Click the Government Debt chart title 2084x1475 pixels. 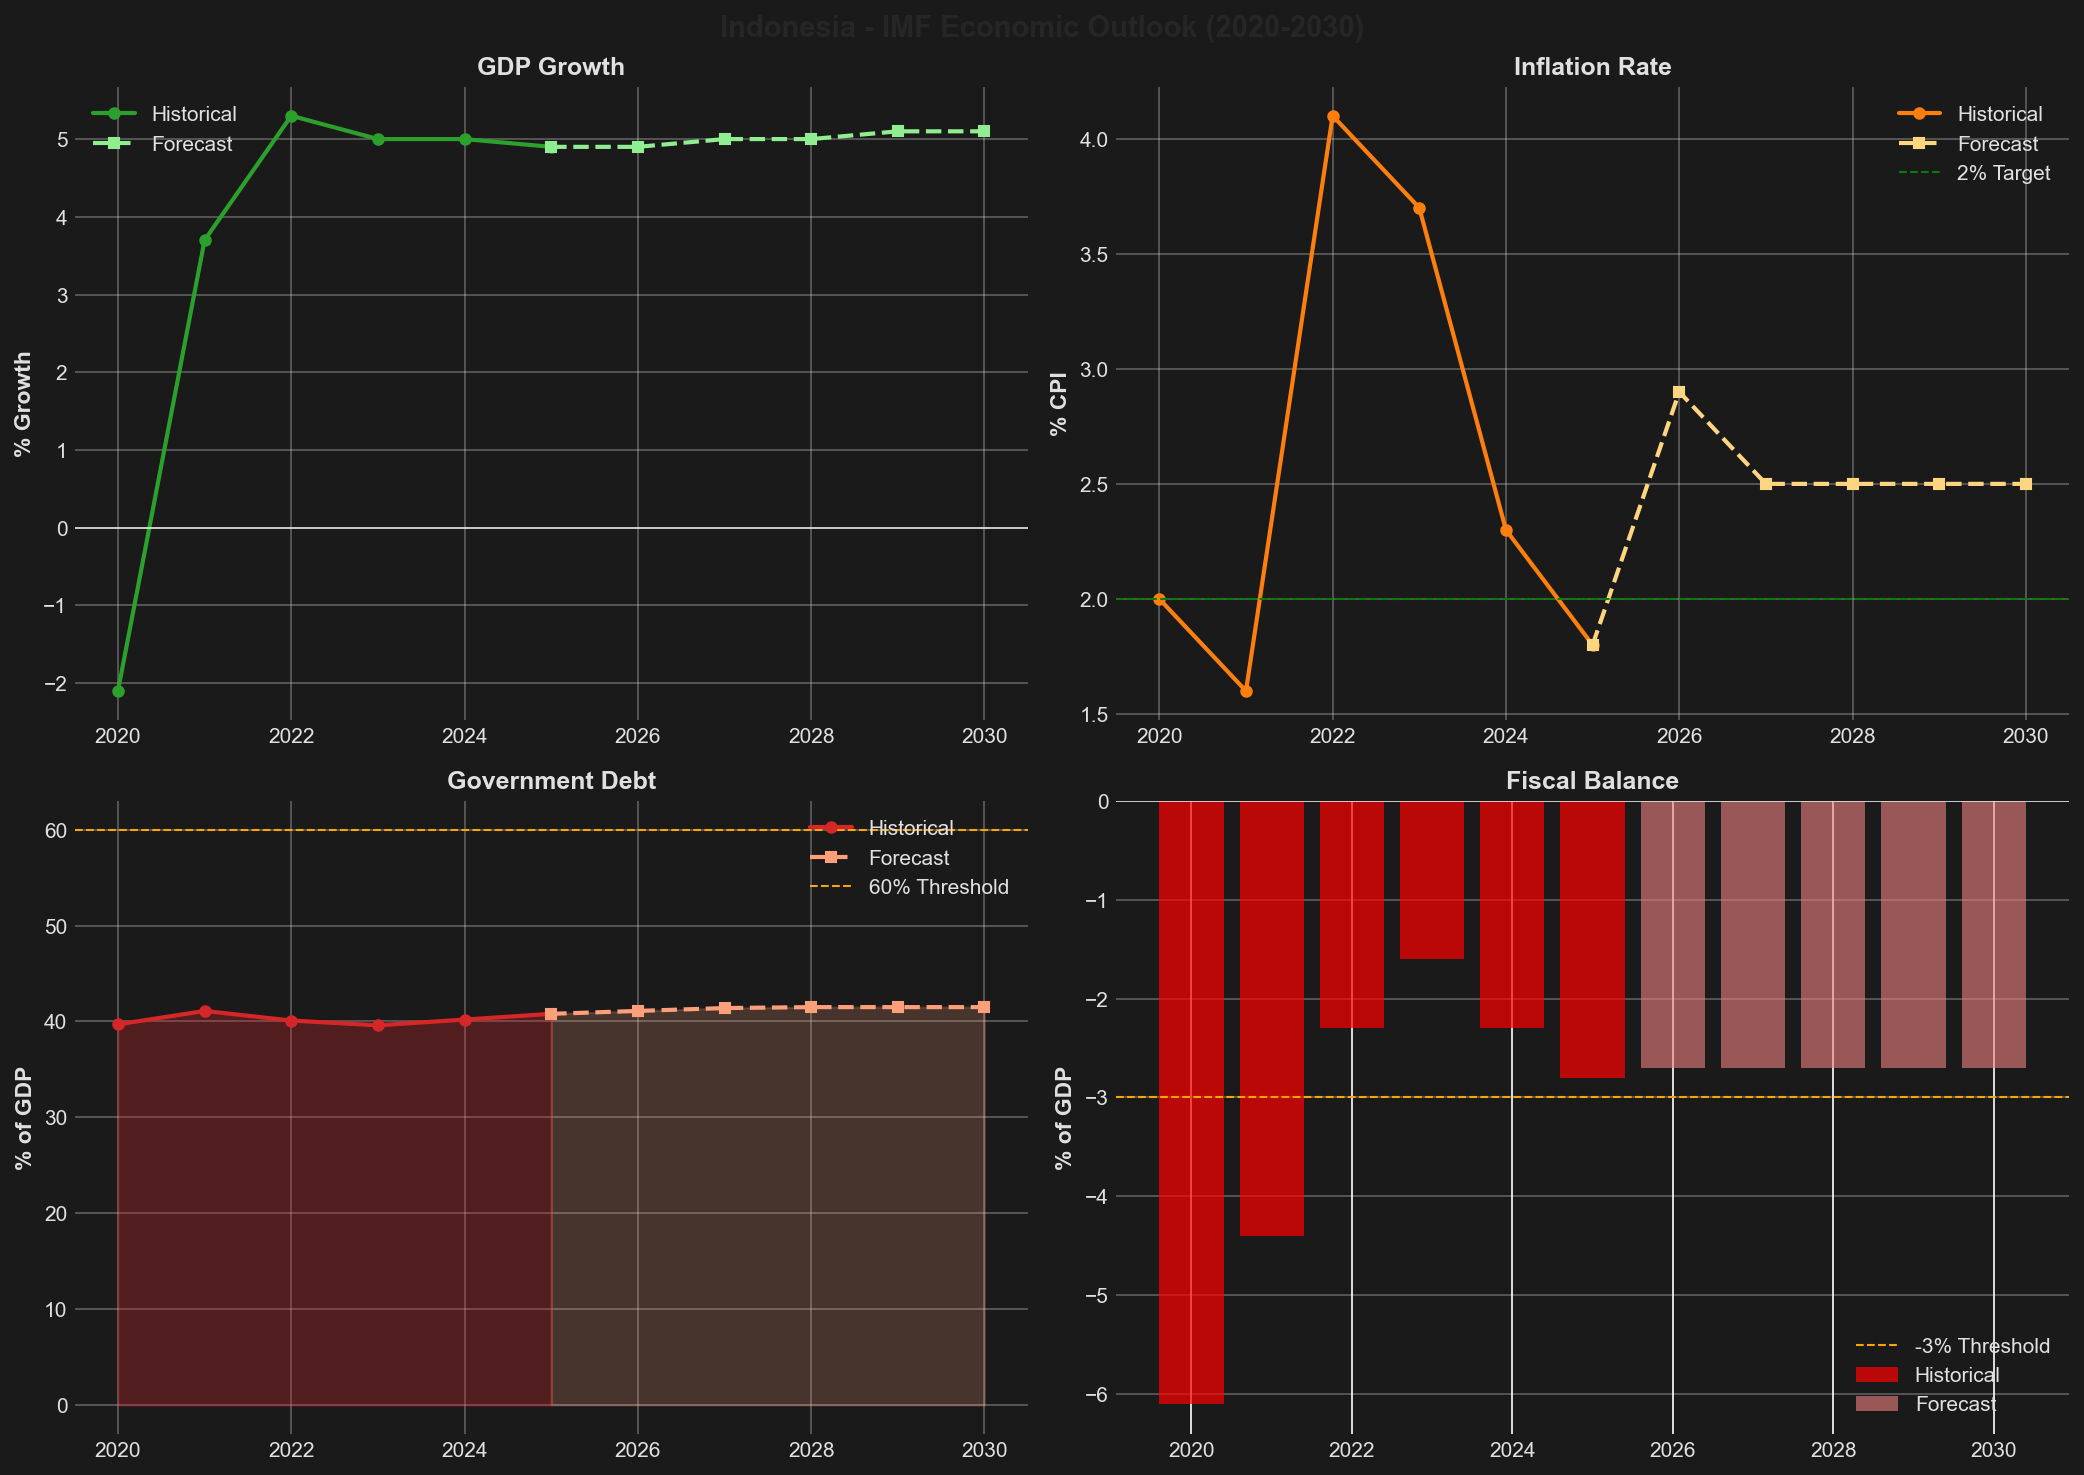[x=551, y=781]
